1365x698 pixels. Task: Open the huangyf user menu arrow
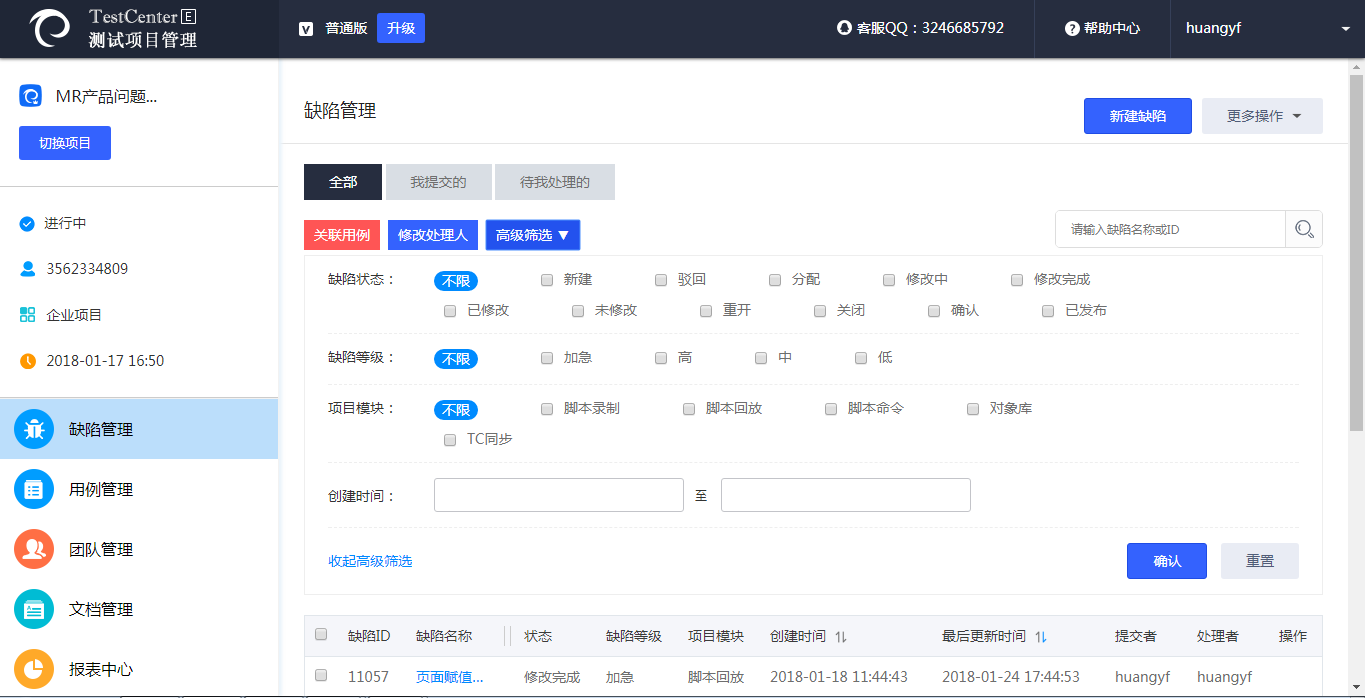1345,29
